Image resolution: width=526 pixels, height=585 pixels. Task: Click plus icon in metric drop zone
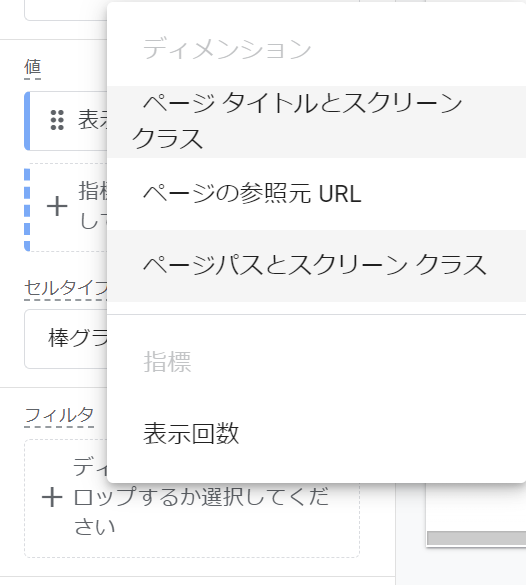[x=57, y=207]
